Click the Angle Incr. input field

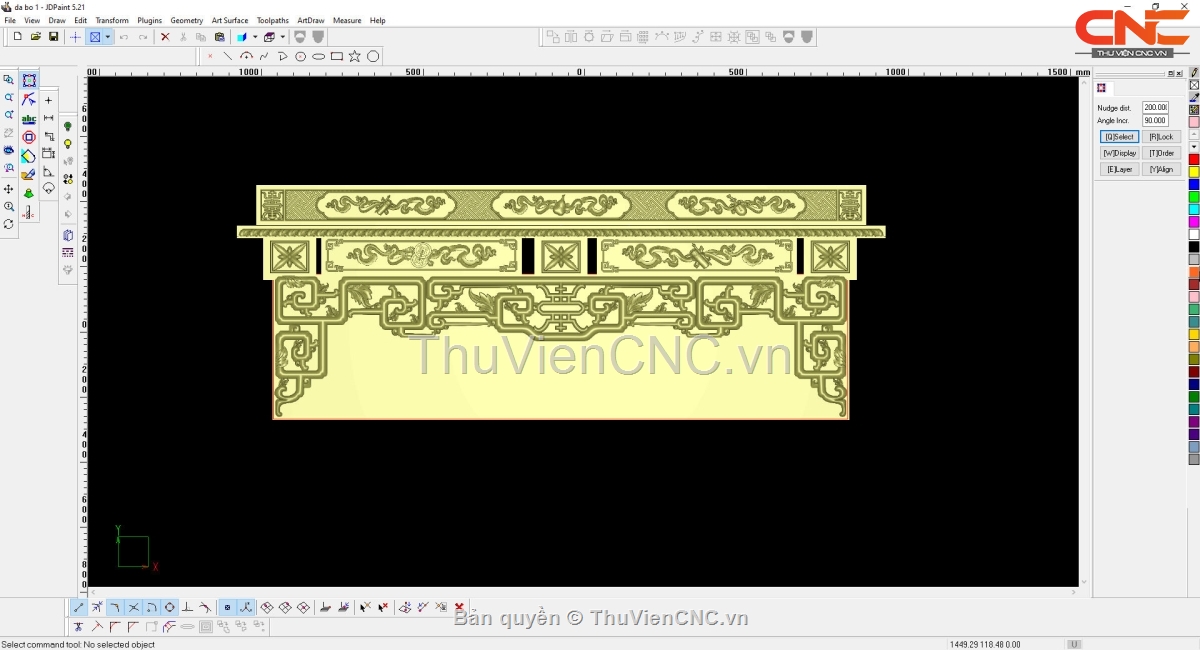pyautogui.click(x=1156, y=120)
